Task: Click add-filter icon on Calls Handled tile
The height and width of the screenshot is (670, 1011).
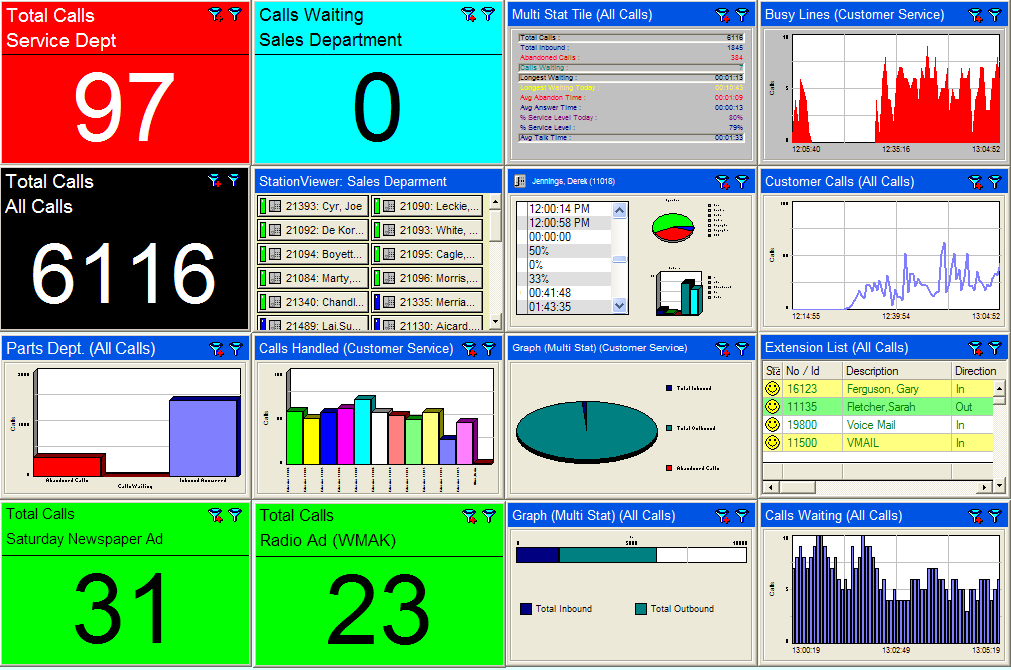Action: 469,348
